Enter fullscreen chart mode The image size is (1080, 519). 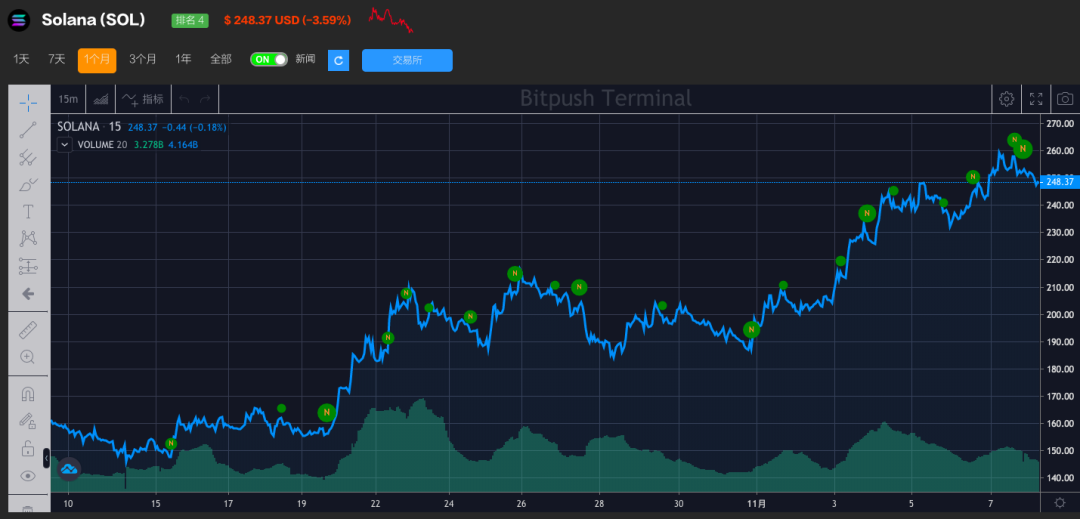[x=1036, y=99]
